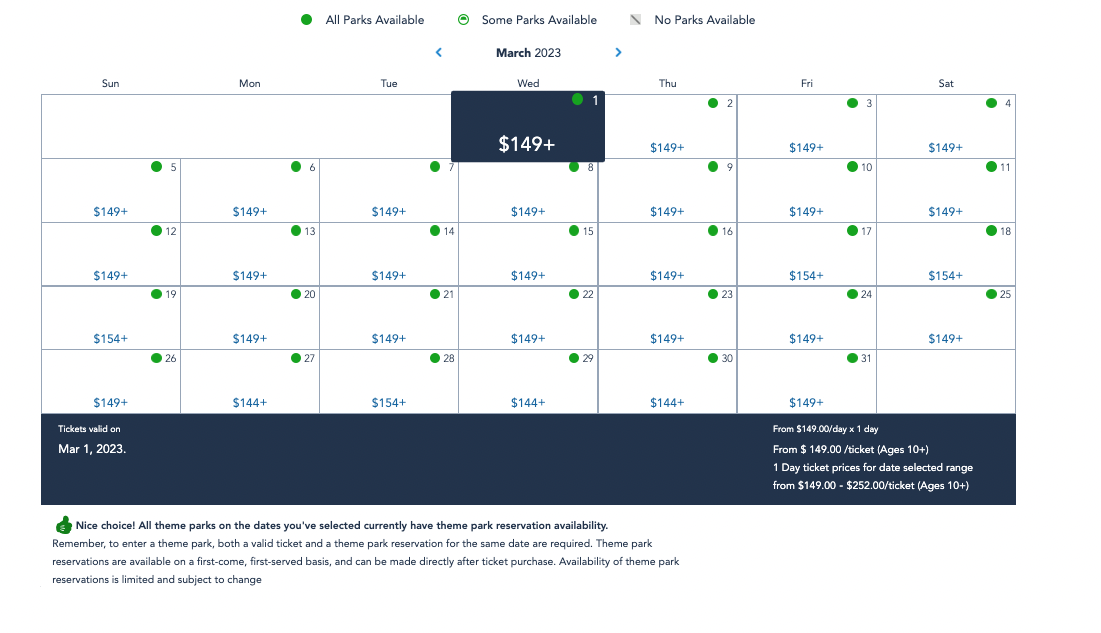
Task: Select the highlighted March 1 date cell
Action: [527, 126]
